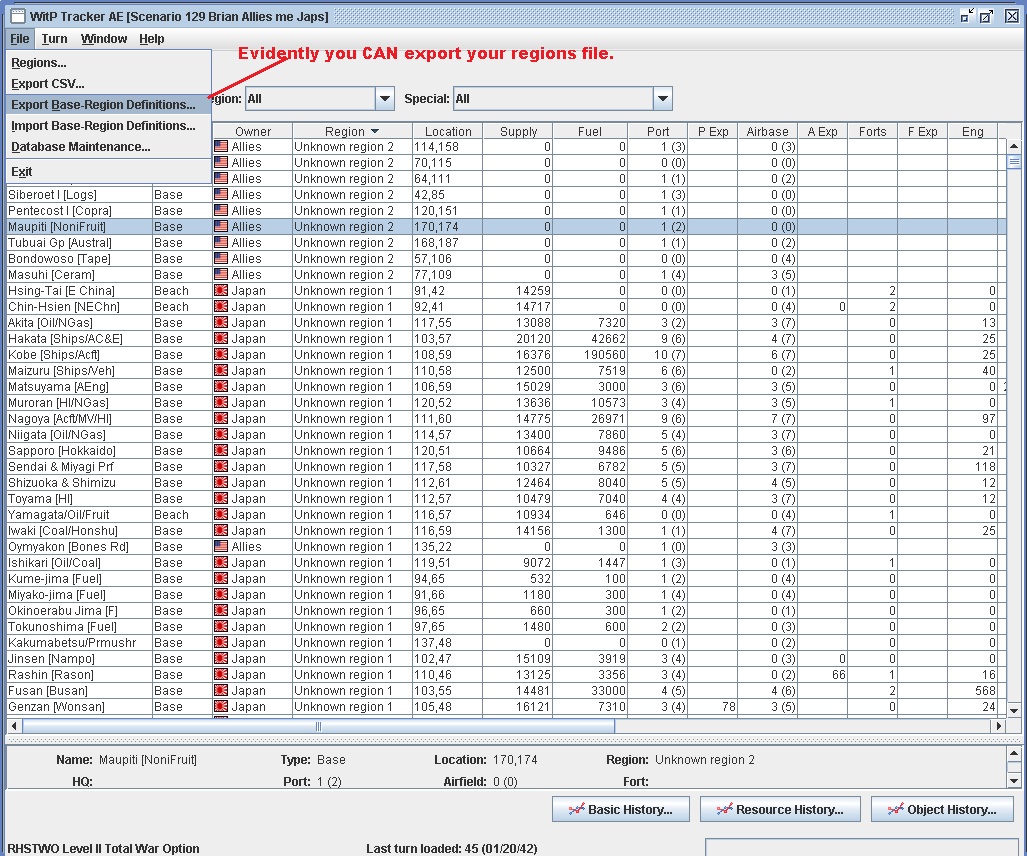This screenshot has height=856, width=1027.
Task: Click chart icon on Basic History button
Action: (576, 809)
